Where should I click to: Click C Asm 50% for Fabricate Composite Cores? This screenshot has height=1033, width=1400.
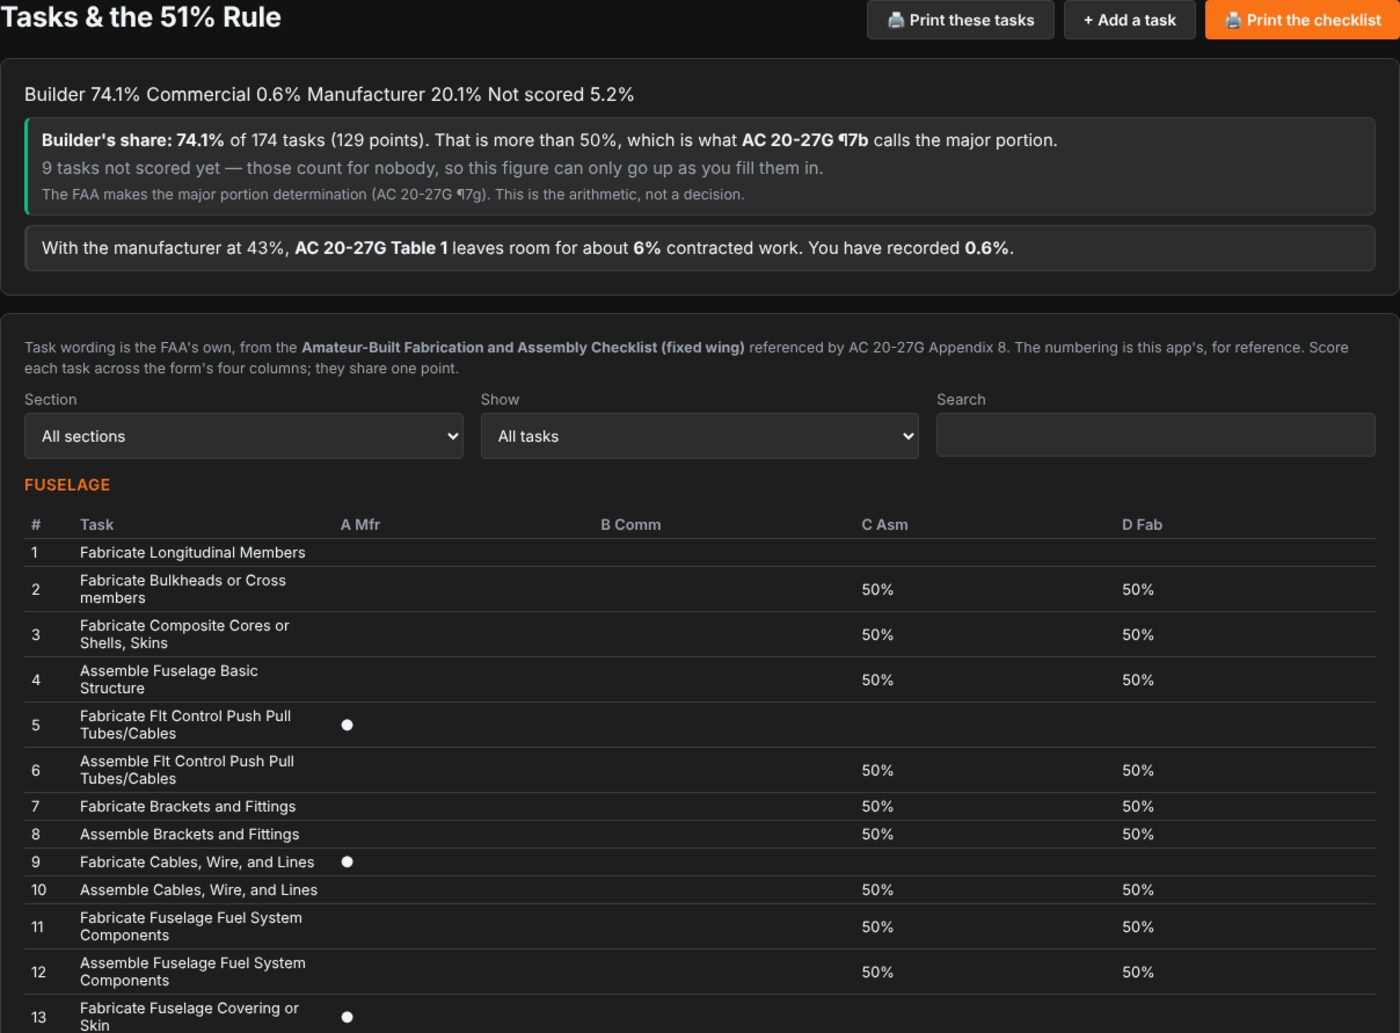tap(877, 635)
